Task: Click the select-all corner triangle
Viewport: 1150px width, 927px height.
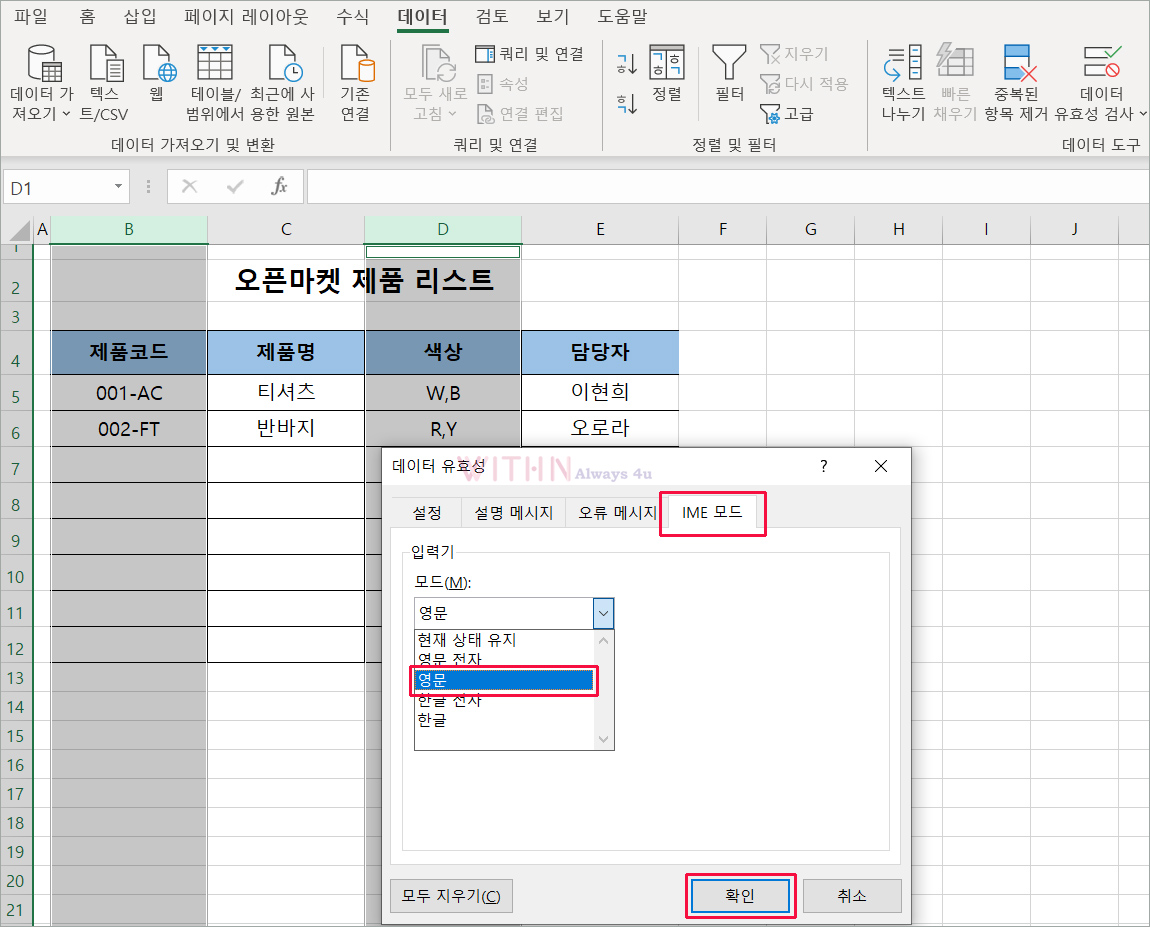Action: click(x=20, y=230)
